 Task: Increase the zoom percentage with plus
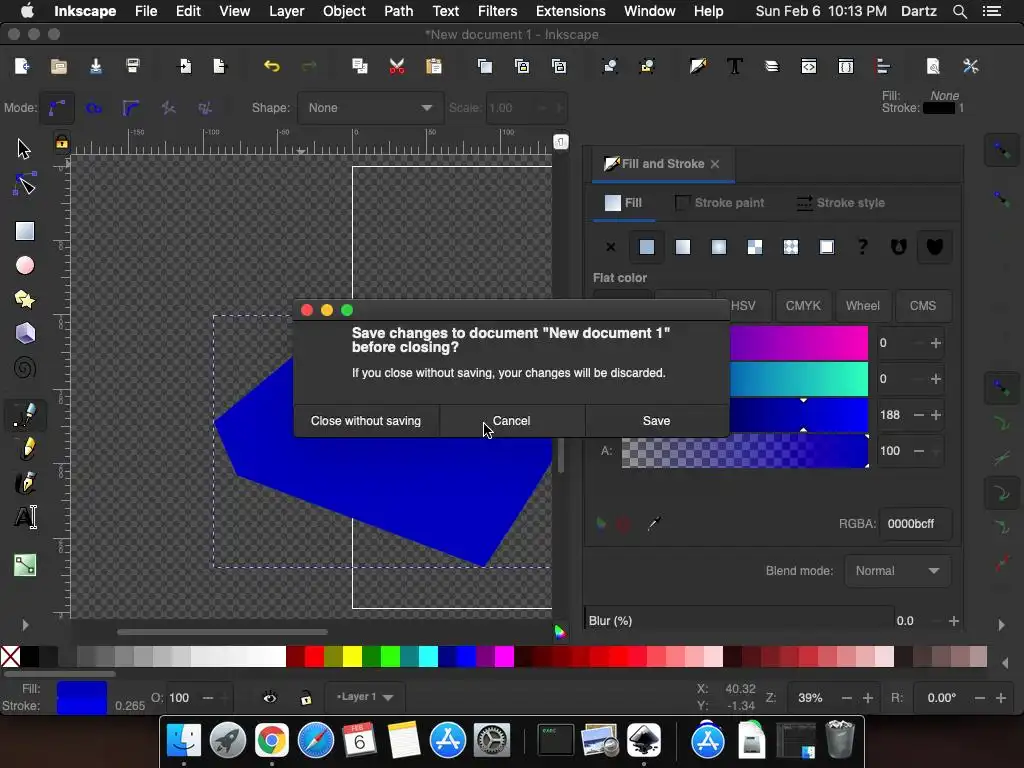click(868, 698)
